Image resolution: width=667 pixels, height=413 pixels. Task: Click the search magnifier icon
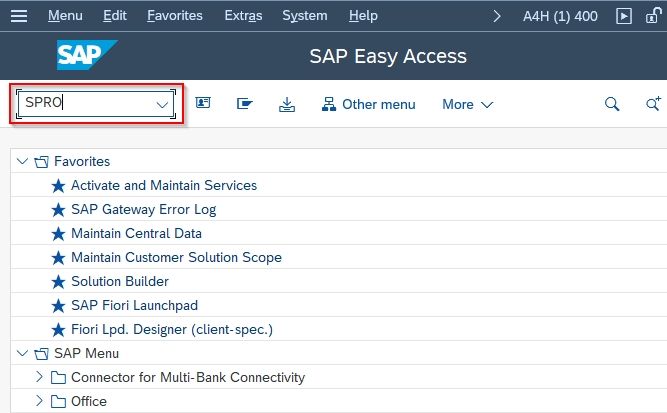coord(612,104)
